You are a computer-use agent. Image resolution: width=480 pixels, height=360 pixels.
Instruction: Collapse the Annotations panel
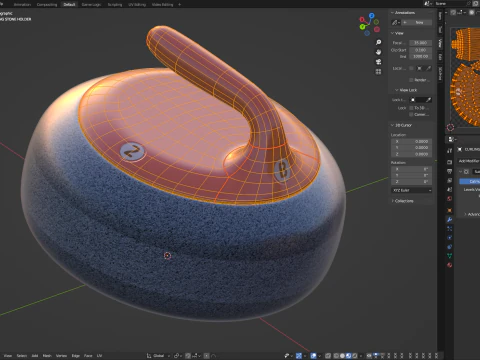click(x=392, y=13)
